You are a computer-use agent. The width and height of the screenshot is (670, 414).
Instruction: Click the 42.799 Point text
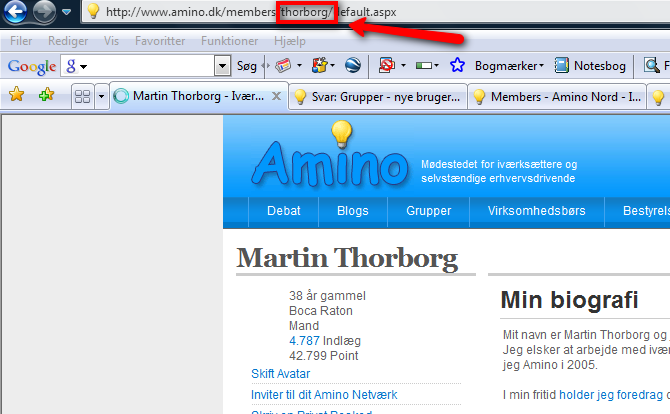(323, 355)
